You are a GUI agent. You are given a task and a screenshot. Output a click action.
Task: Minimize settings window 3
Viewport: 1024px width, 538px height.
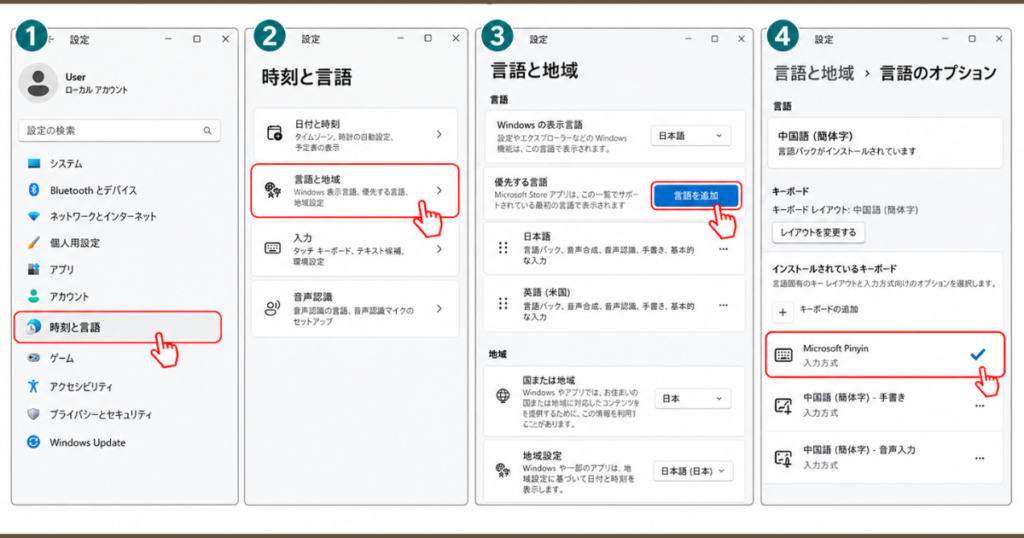(x=688, y=39)
